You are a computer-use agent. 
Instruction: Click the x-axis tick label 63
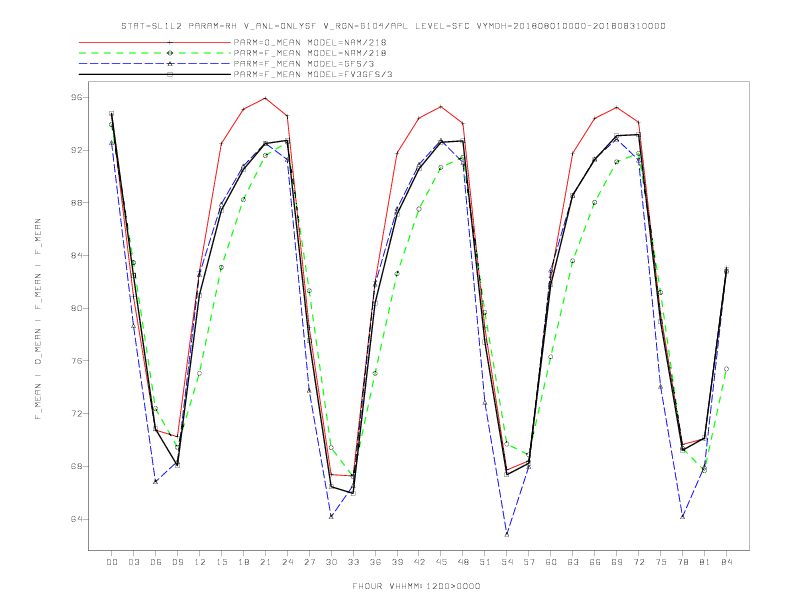(573, 562)
